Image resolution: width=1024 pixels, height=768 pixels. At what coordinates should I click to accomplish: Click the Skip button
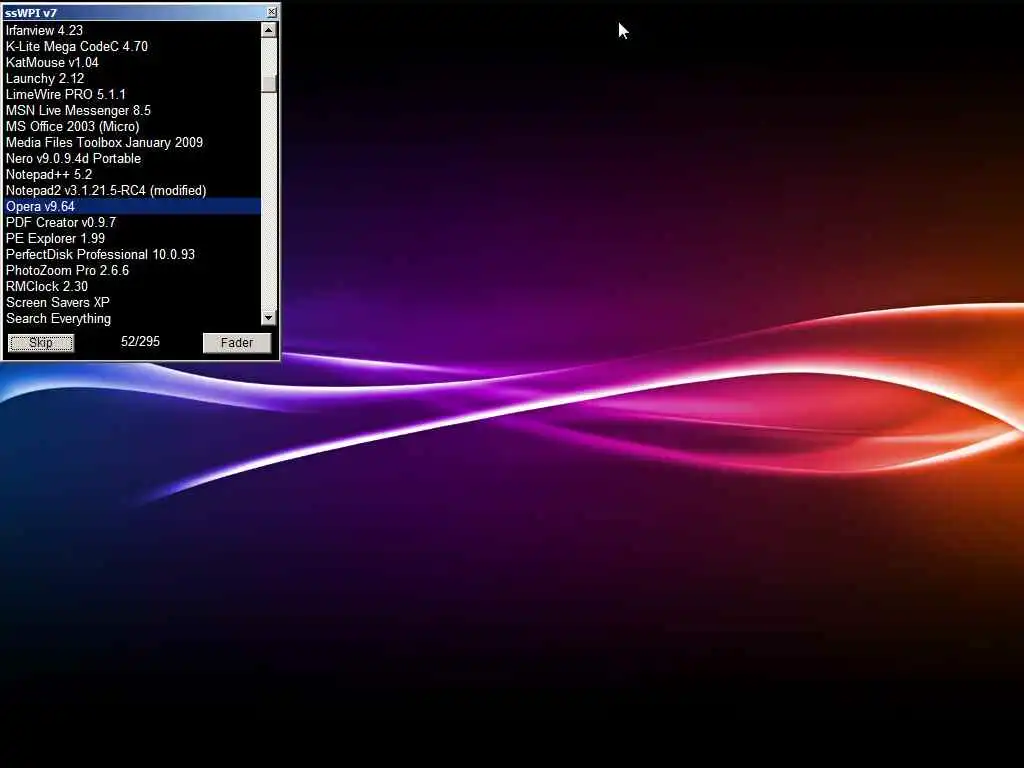pyautogui.click(x=40, y=343)
